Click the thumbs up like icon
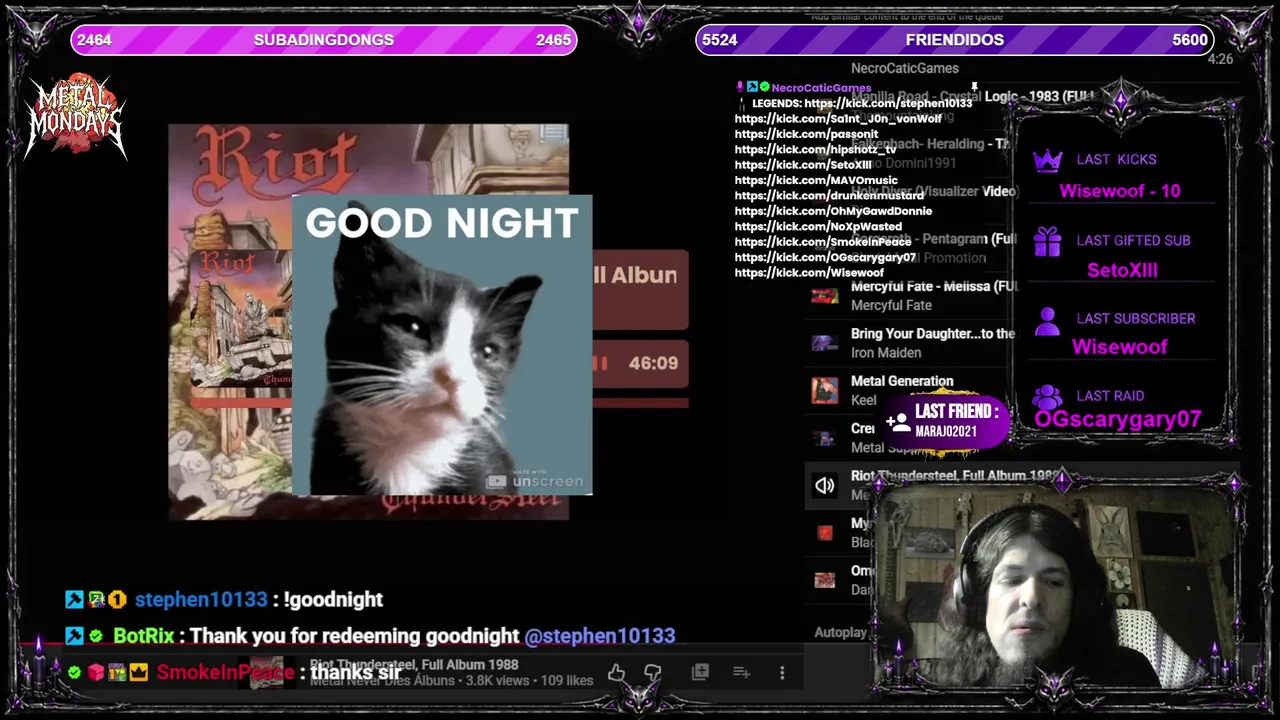The width and height of the screenshot is (1280, 720). point(616,673)
